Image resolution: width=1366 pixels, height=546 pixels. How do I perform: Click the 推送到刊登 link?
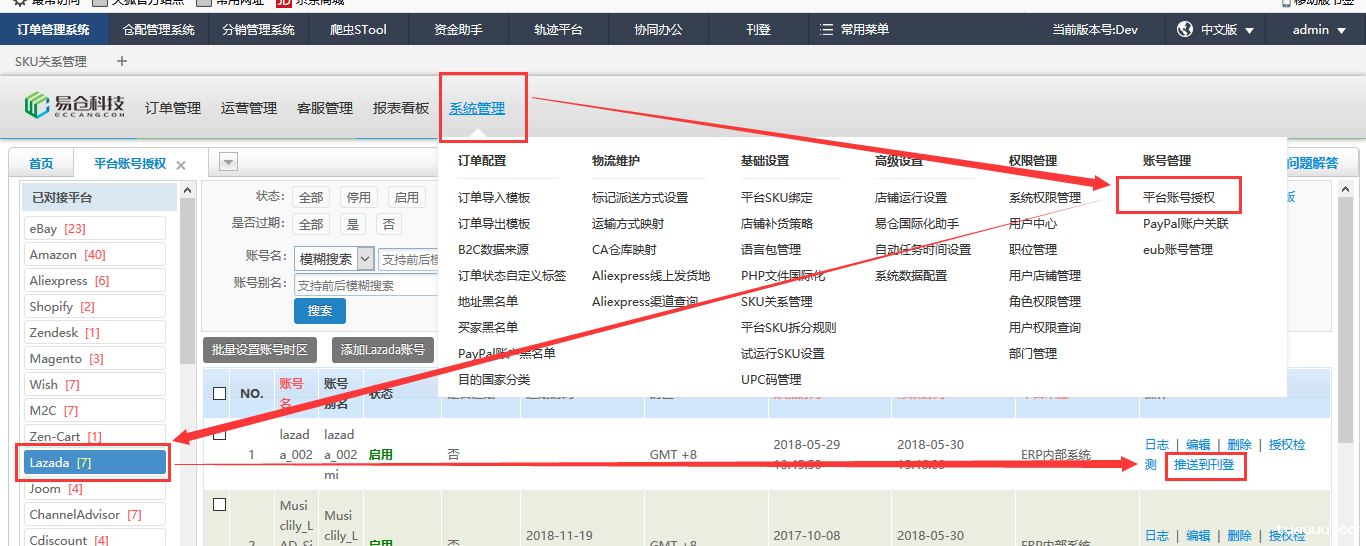click(x=1204, y=465)
